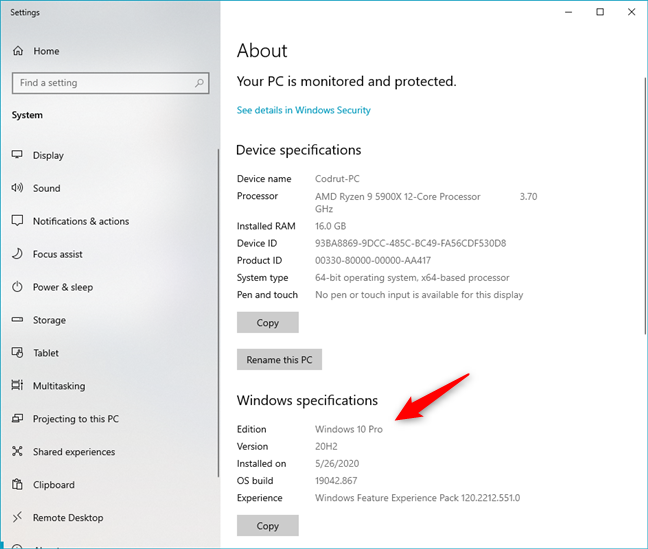The height and width of the screenshot is (549, 648).
Task: Click the Power & sleep icon
Action: [x=17, y=287]
